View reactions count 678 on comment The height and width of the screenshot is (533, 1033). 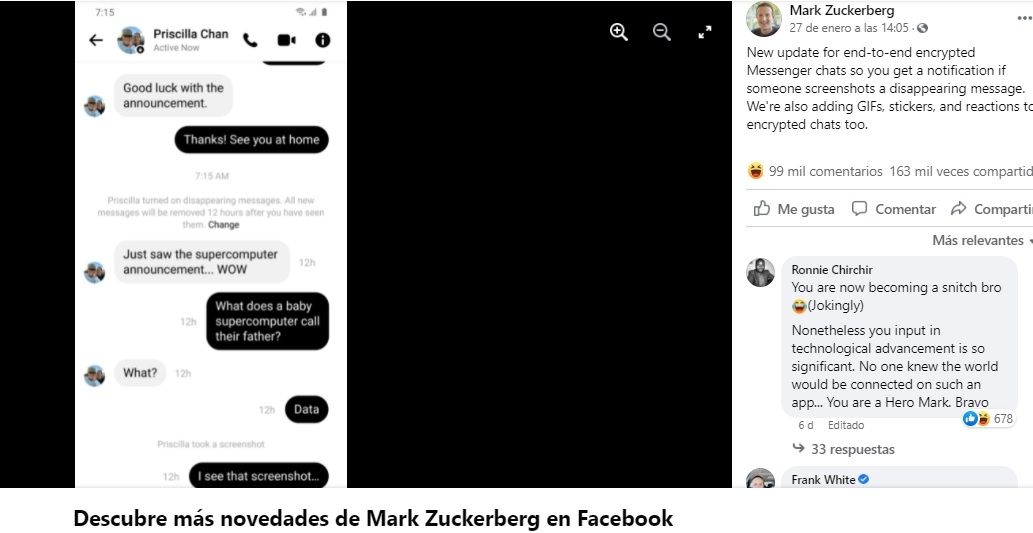tap(988, 418)
